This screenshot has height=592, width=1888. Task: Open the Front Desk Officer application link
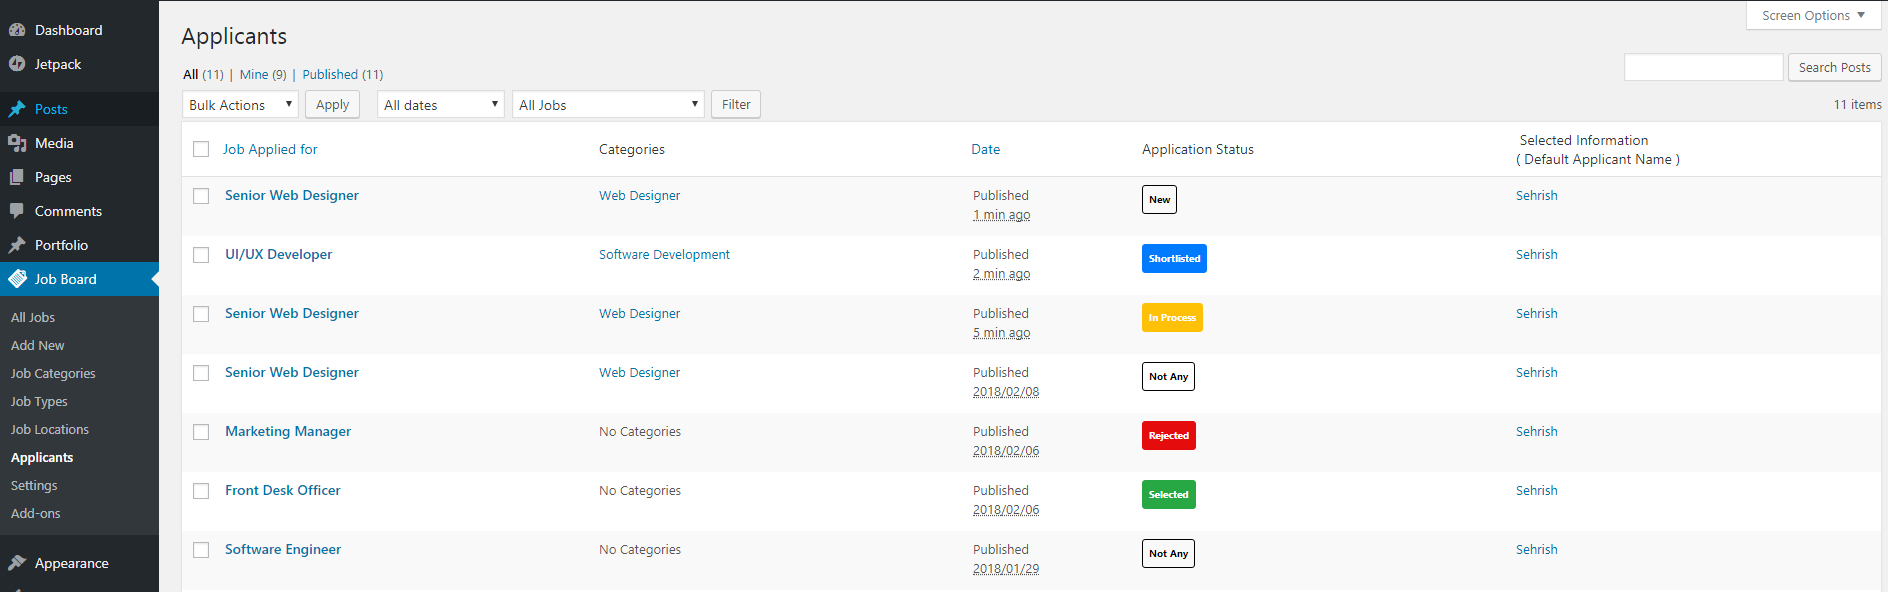tap(282, 490)
